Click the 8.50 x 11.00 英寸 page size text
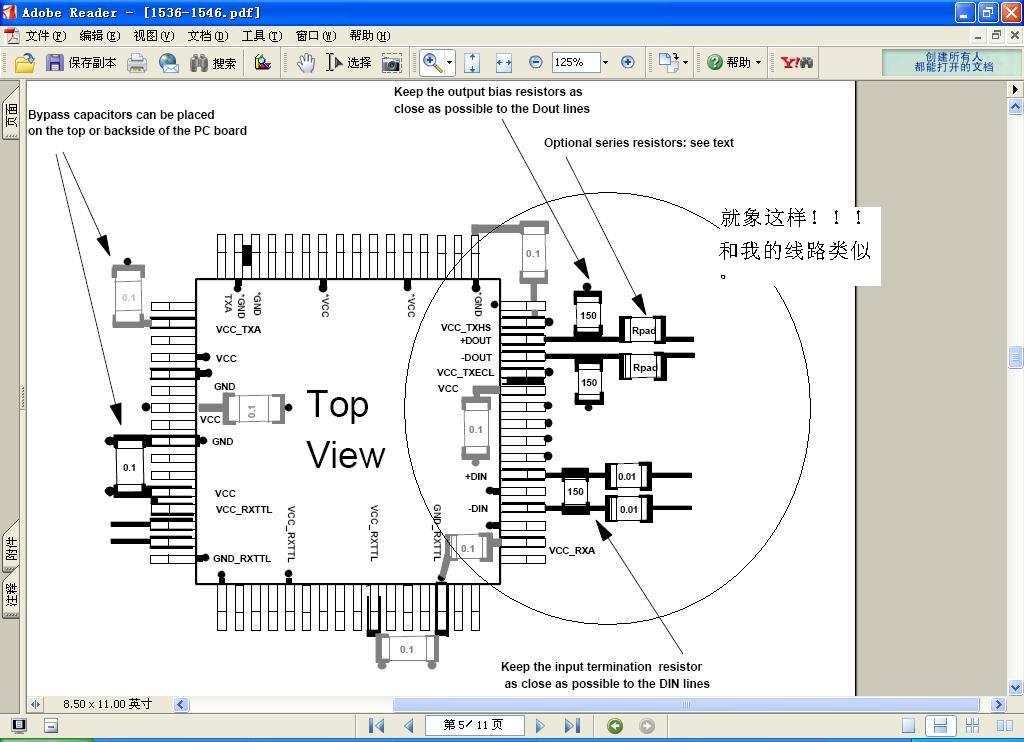Viewport: 1024px width, 742px height. tap(107, 704)
